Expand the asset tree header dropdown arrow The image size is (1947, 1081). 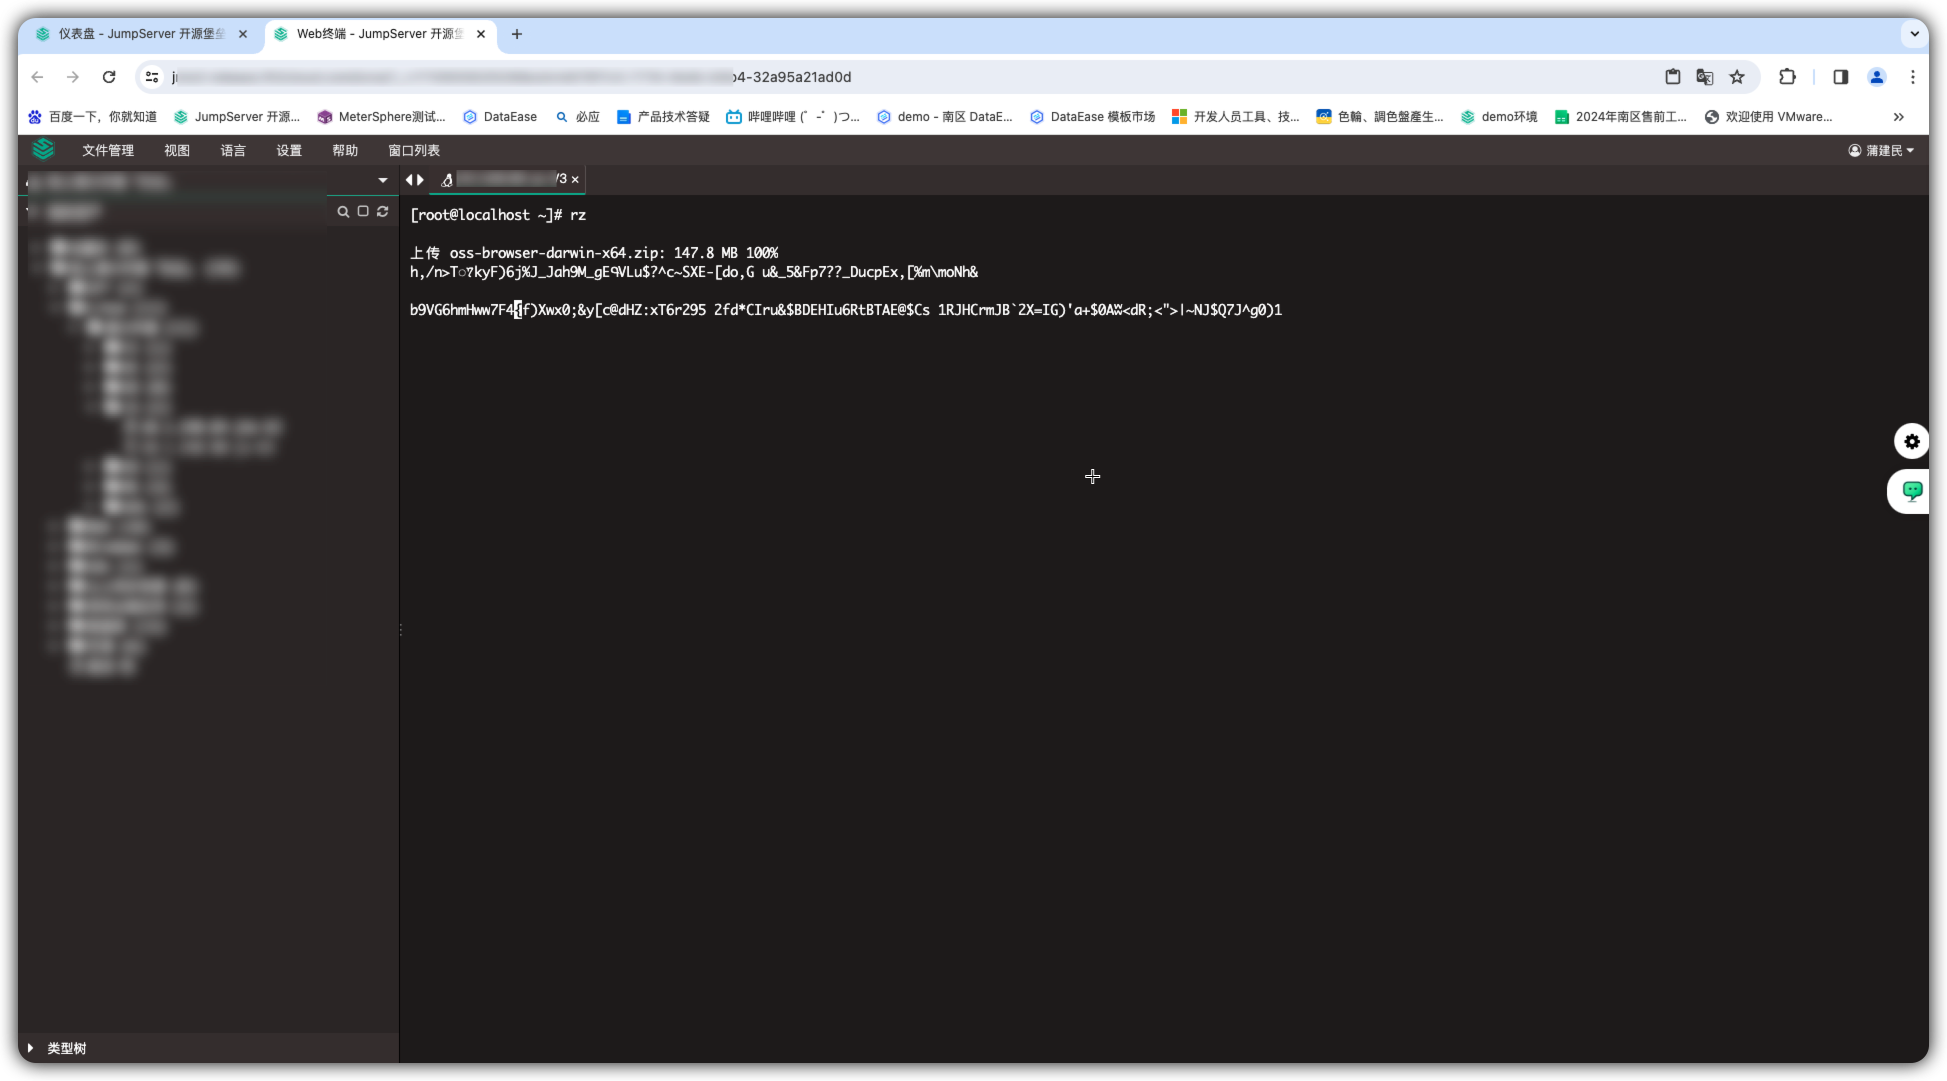pos(382,181)
